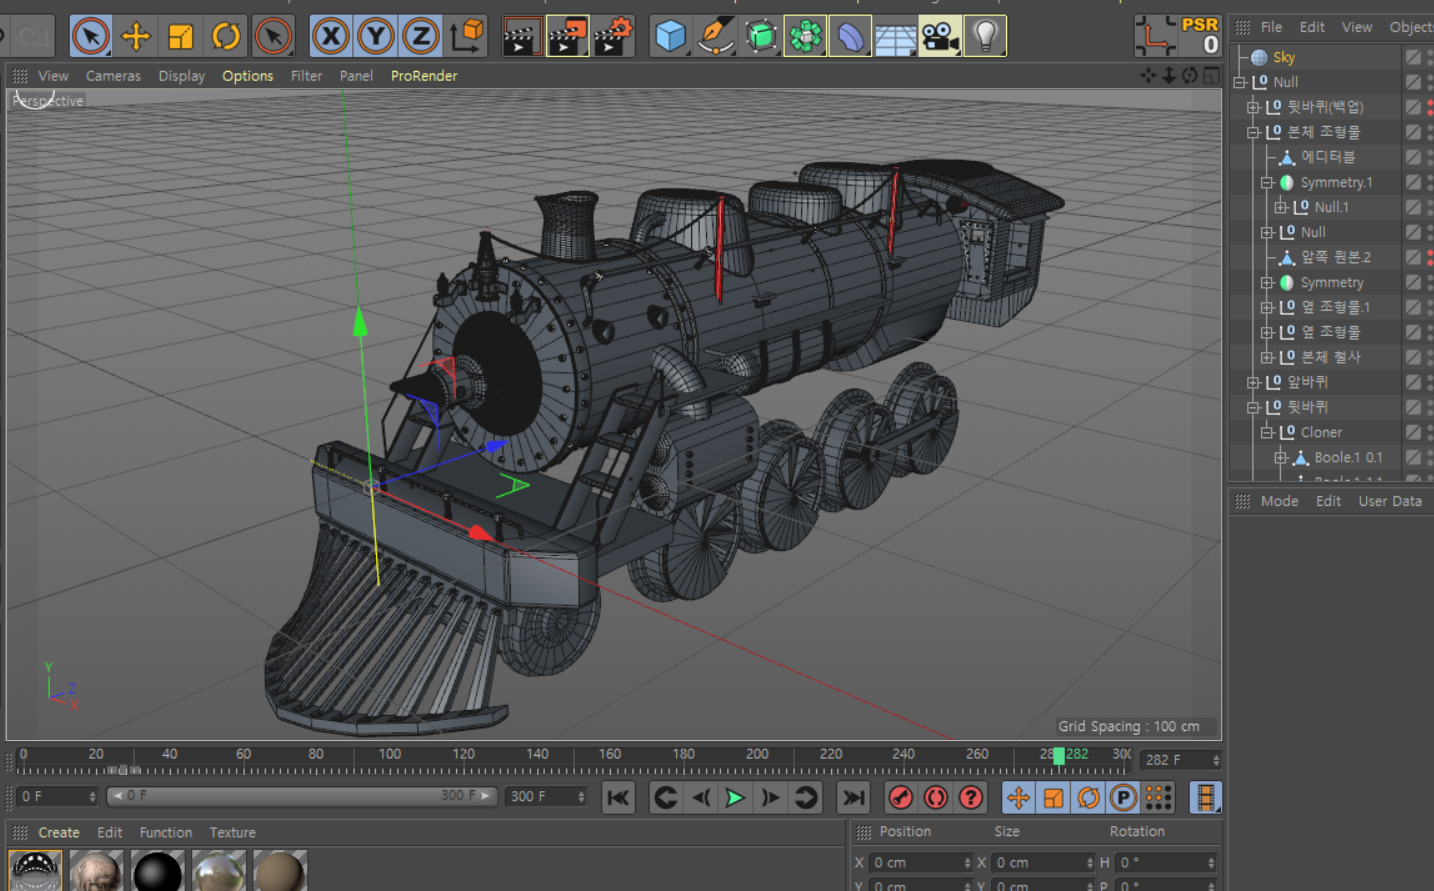Open the ProRender menu
This screenshot has width=1434, height=891.
click(424, 76)
